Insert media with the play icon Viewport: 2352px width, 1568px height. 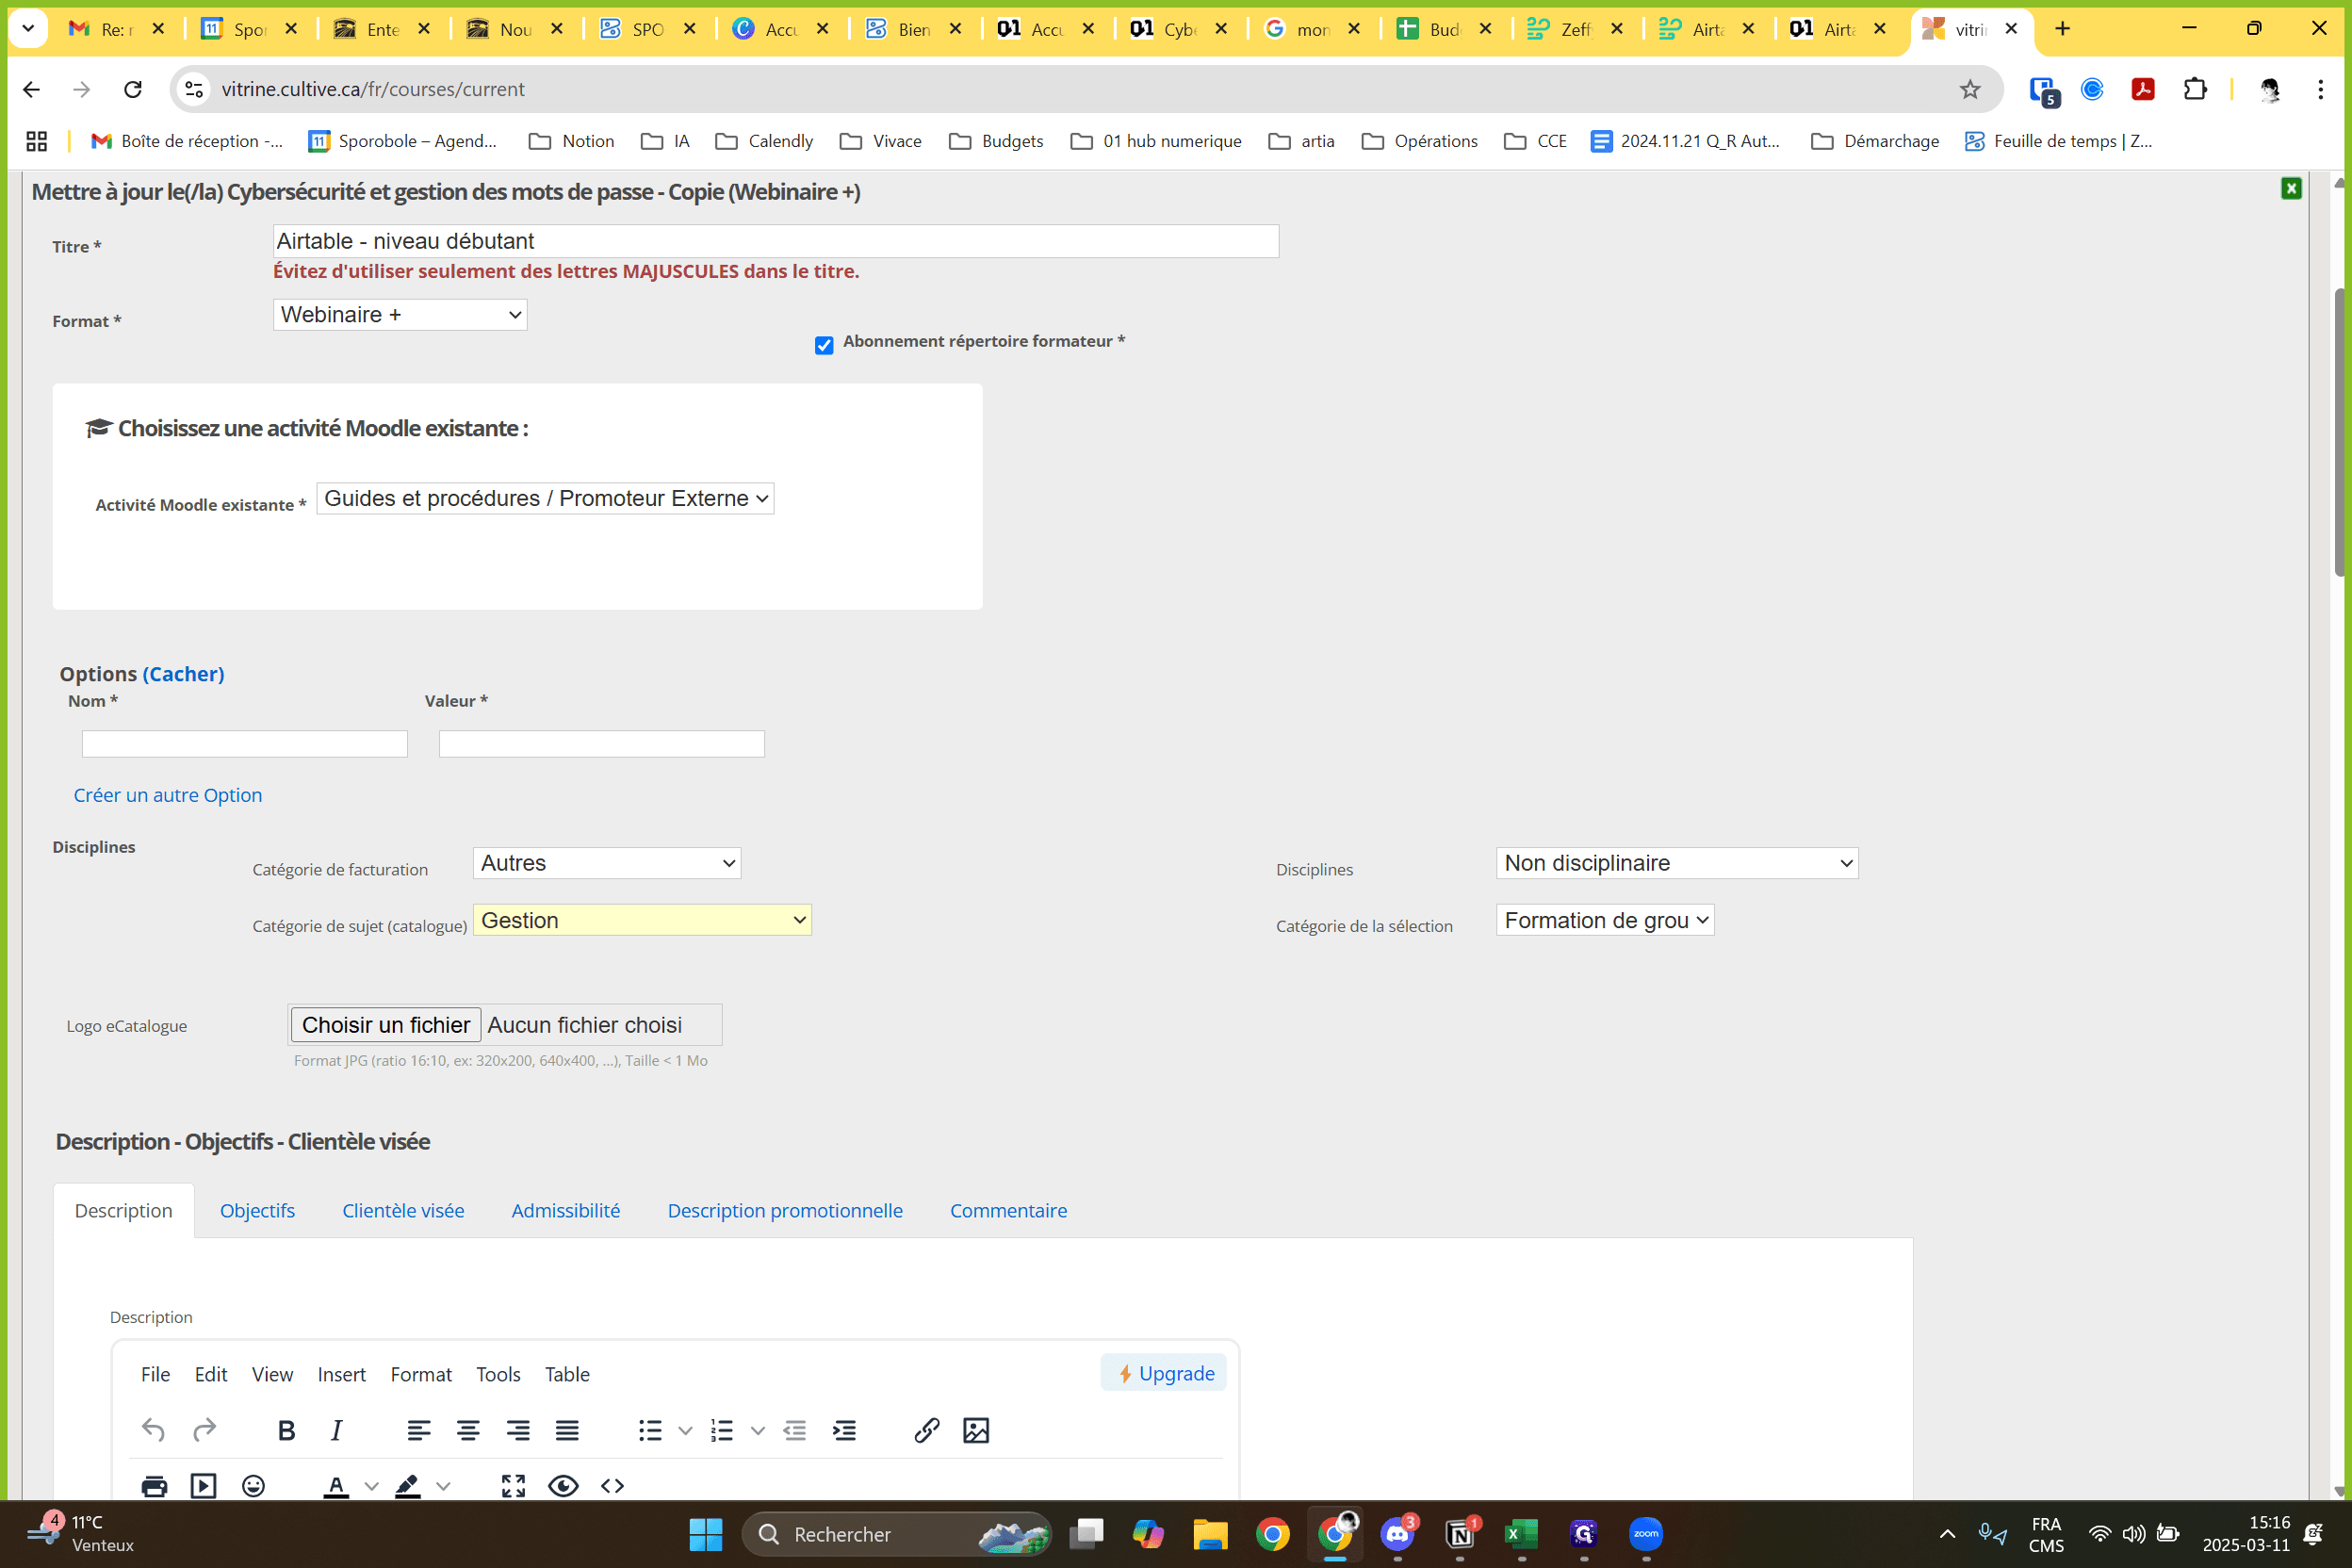203,1486
